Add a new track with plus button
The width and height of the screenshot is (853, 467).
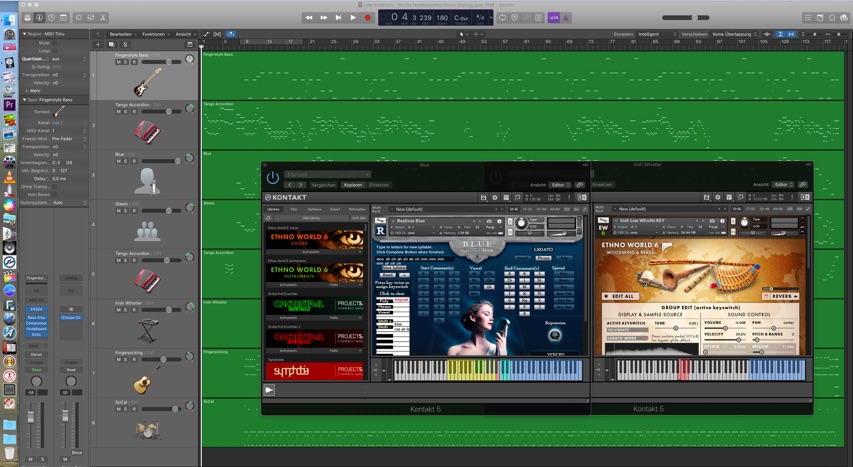98,45
